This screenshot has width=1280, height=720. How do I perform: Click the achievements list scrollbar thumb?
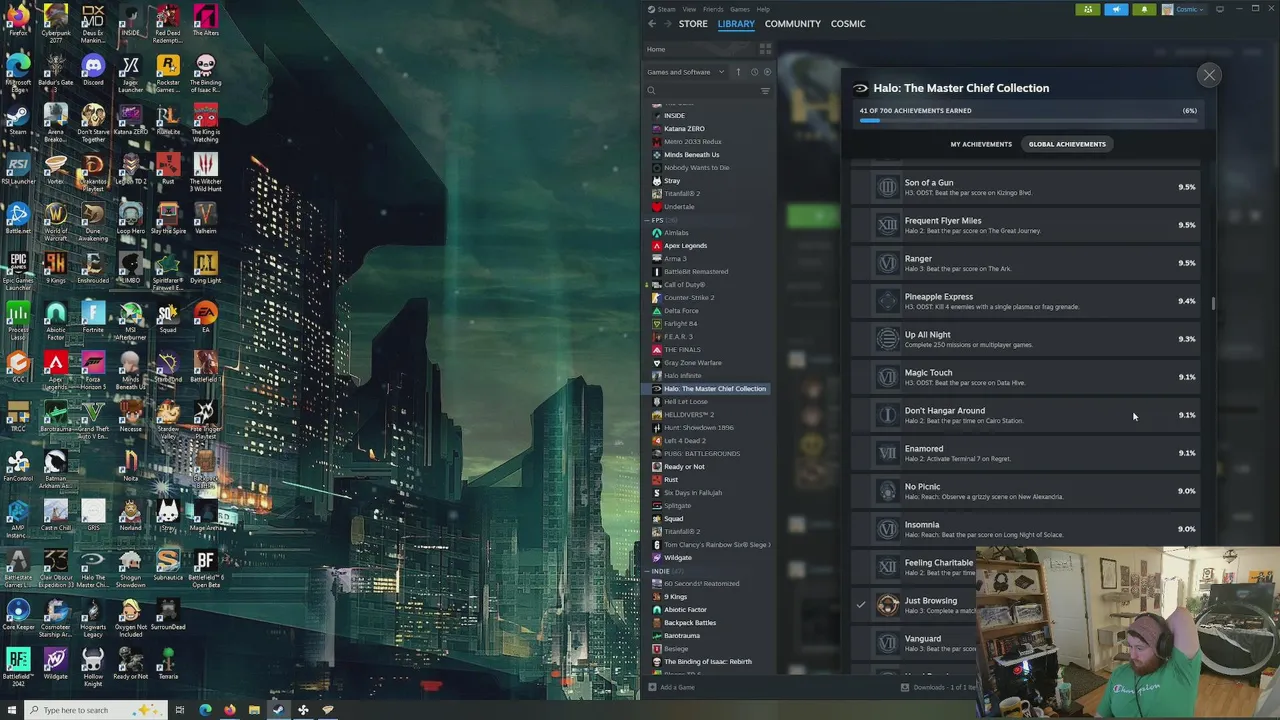tap(1214, 304)
